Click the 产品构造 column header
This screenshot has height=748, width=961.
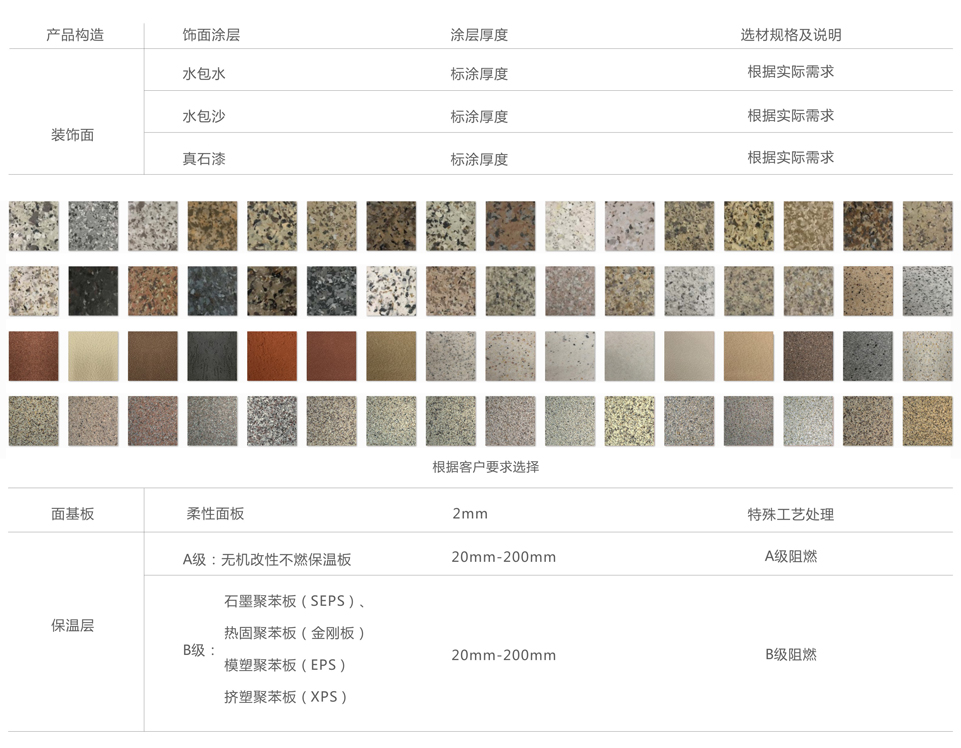(x=75, y=35)
